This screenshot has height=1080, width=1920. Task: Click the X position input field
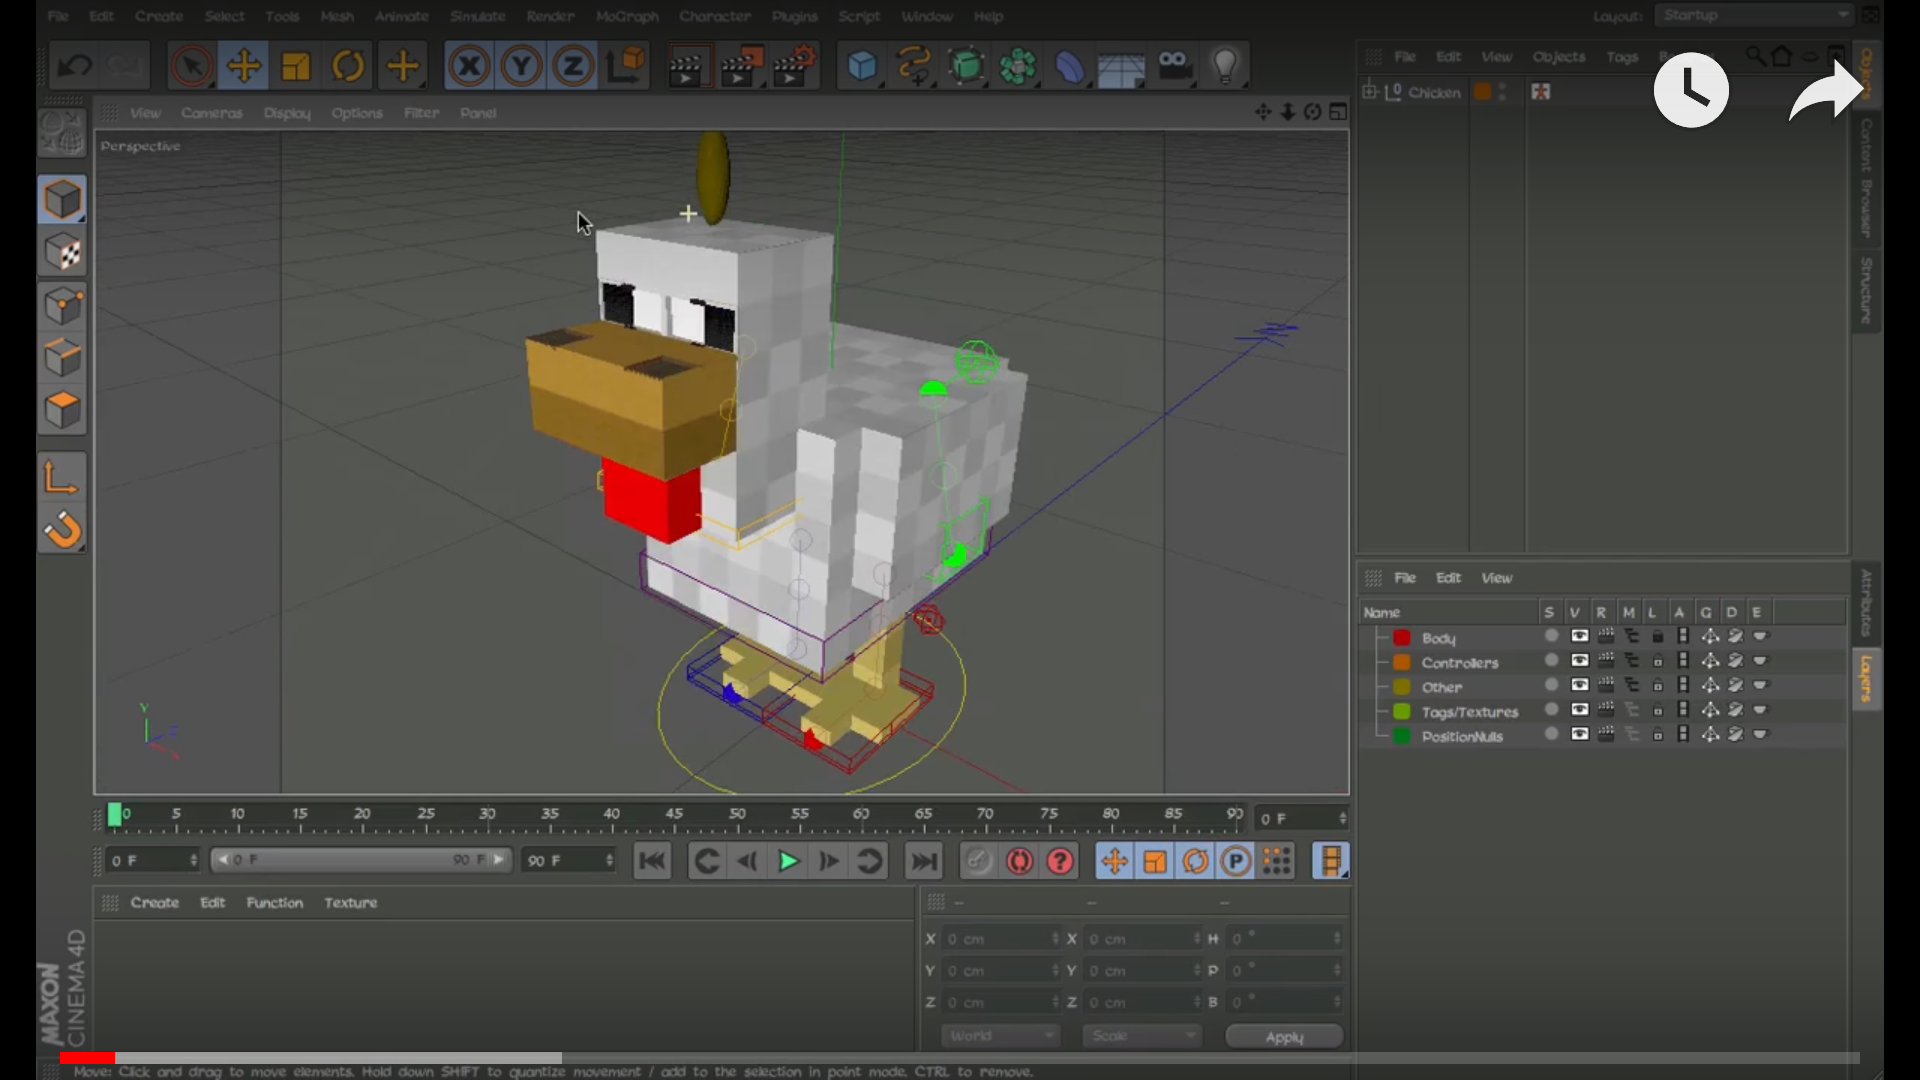[x=1000, y=939]
